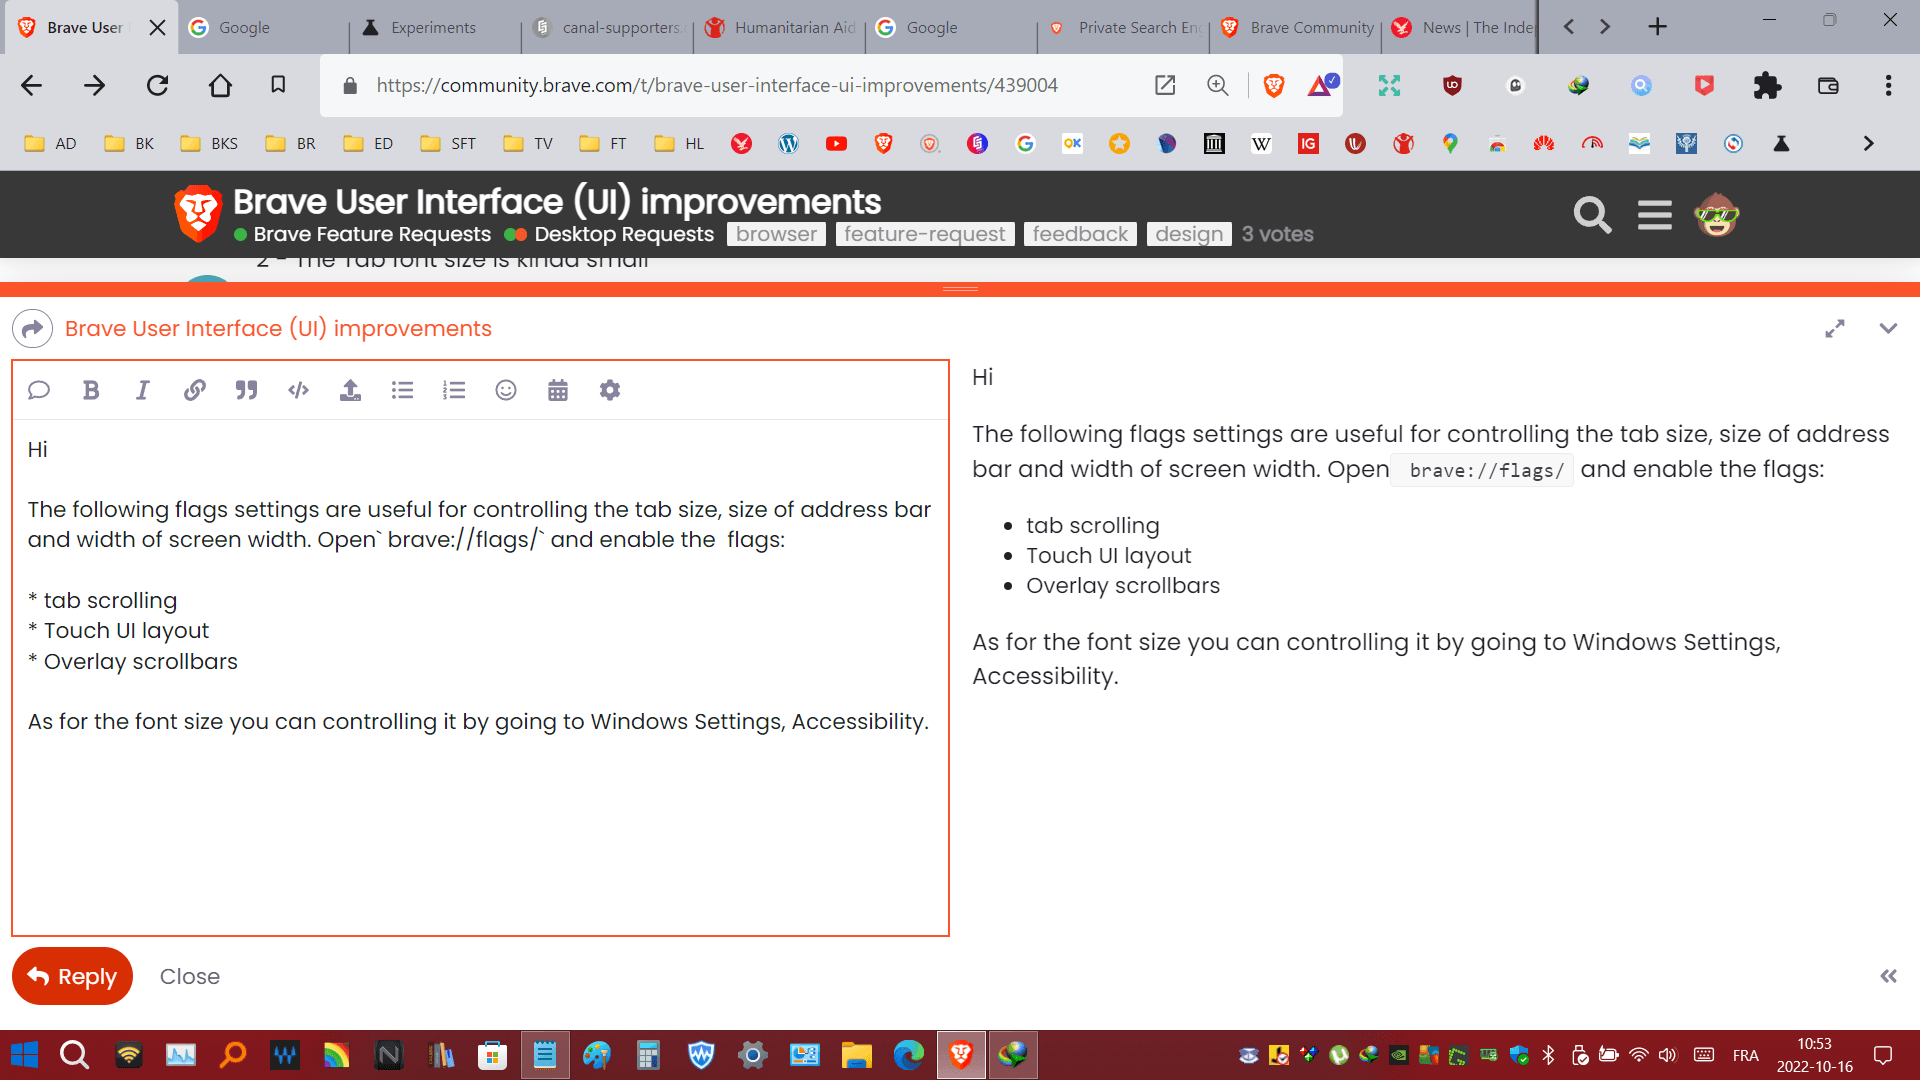The image size is (1920, 1080).
Task: Switch to the Brave Community tab
Action: point(1296,27)
